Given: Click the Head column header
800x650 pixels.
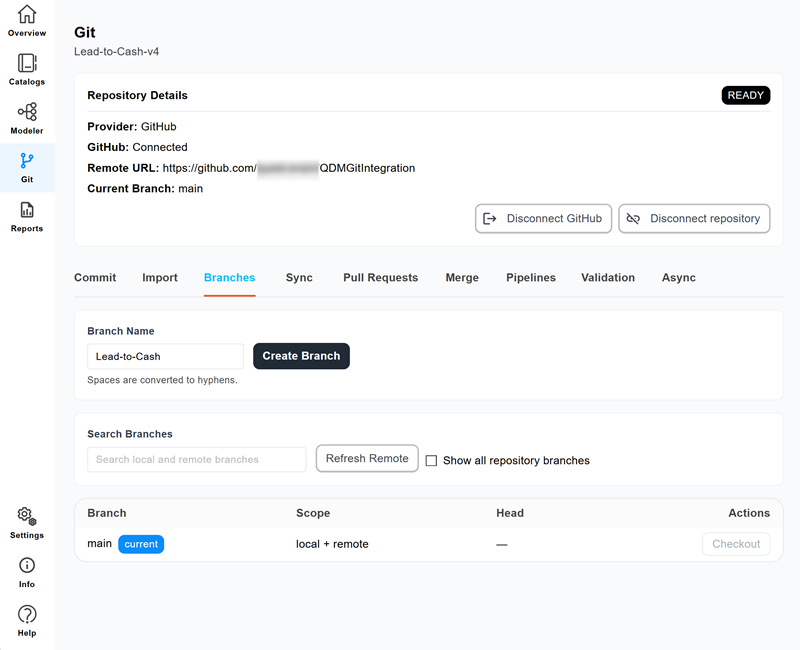Looking at the screenshot, I should tap(510, 513).
